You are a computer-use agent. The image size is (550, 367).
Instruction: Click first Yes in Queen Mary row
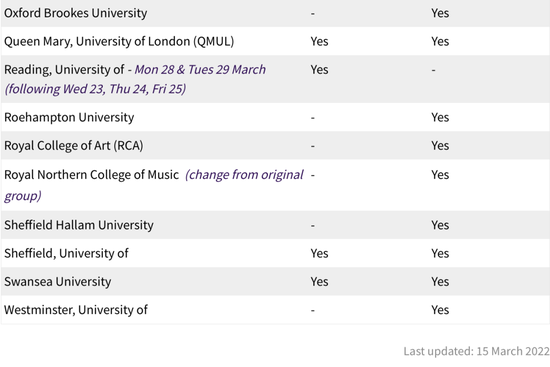tap(319, 41)
